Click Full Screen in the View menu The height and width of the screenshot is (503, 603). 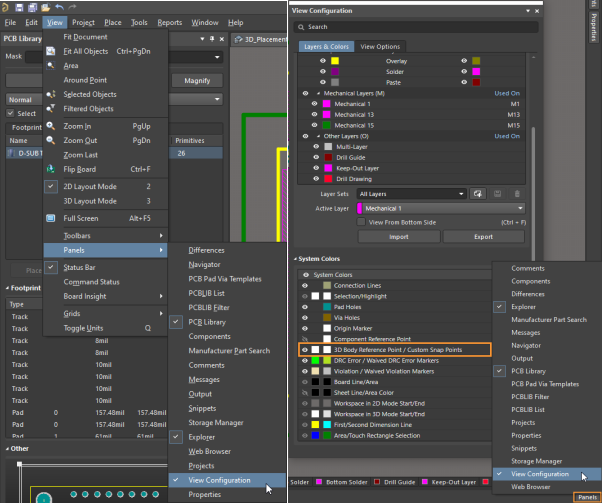(81, 217)
